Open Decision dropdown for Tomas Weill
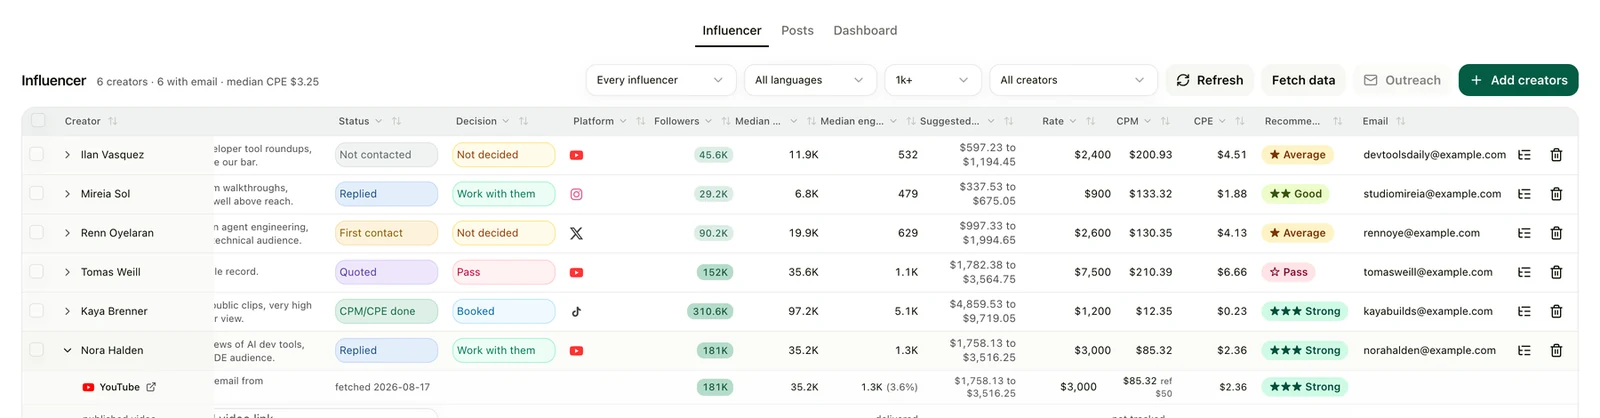Viewport: 1600px width, 418px height. pyautogui.click(x=504, y=272)
